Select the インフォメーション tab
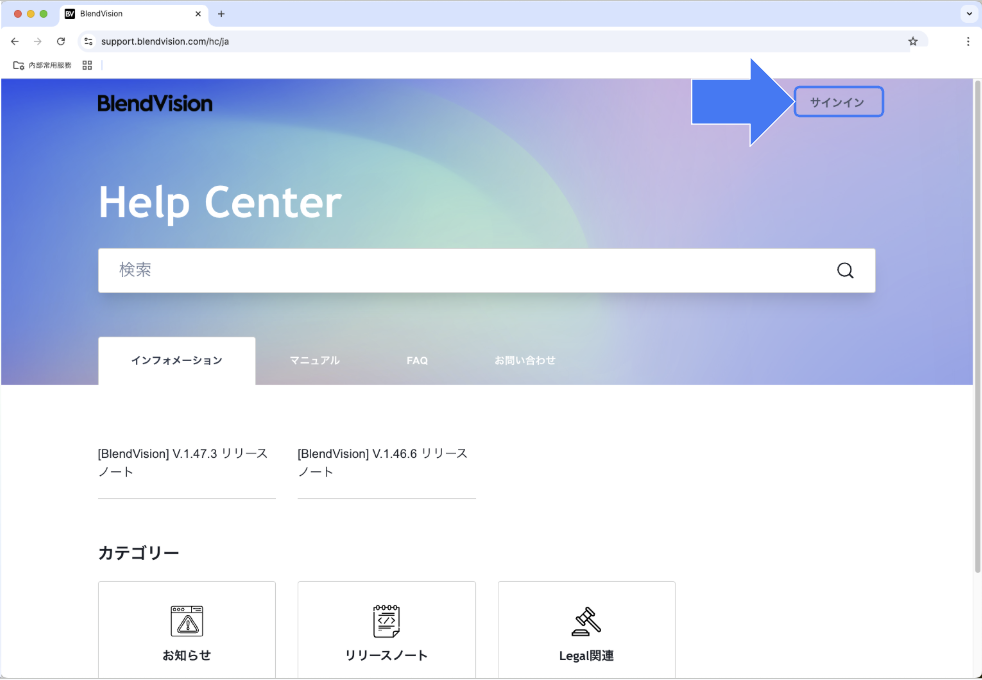This screenshot has height=680, width=982. click(x=177, y=361)
